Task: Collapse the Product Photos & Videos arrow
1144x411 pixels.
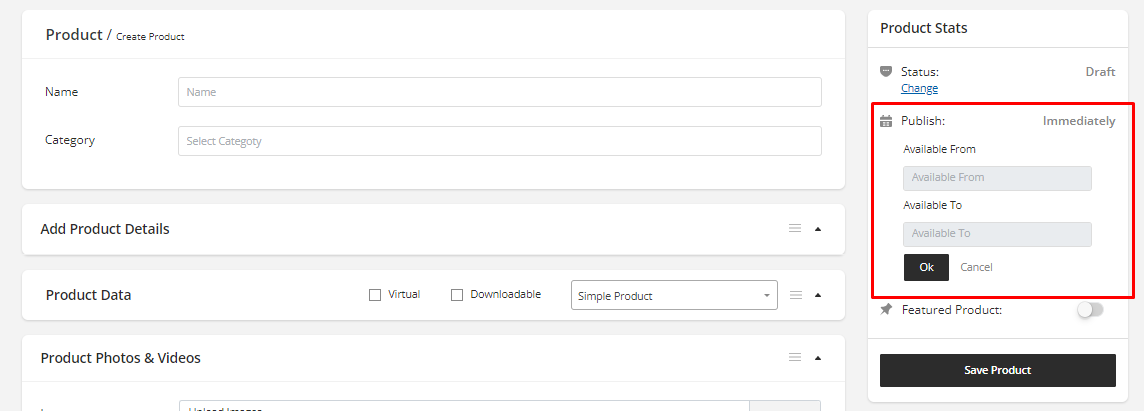Action: 818,358
